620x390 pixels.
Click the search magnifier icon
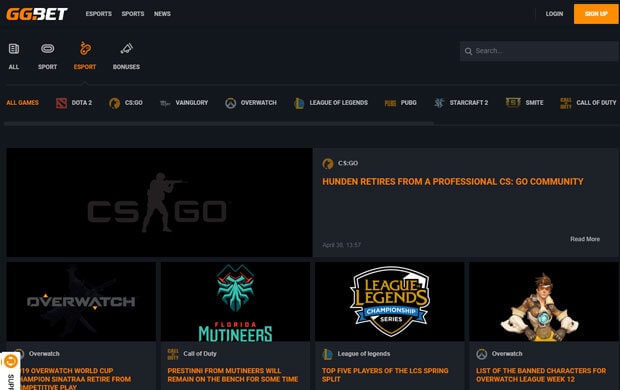point(469,51)
